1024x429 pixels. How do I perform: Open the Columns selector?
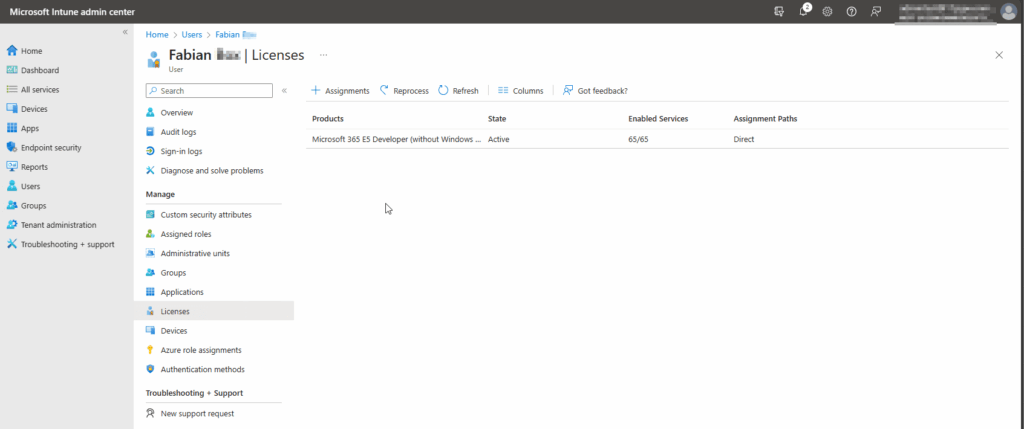click(x=520, y=91)
